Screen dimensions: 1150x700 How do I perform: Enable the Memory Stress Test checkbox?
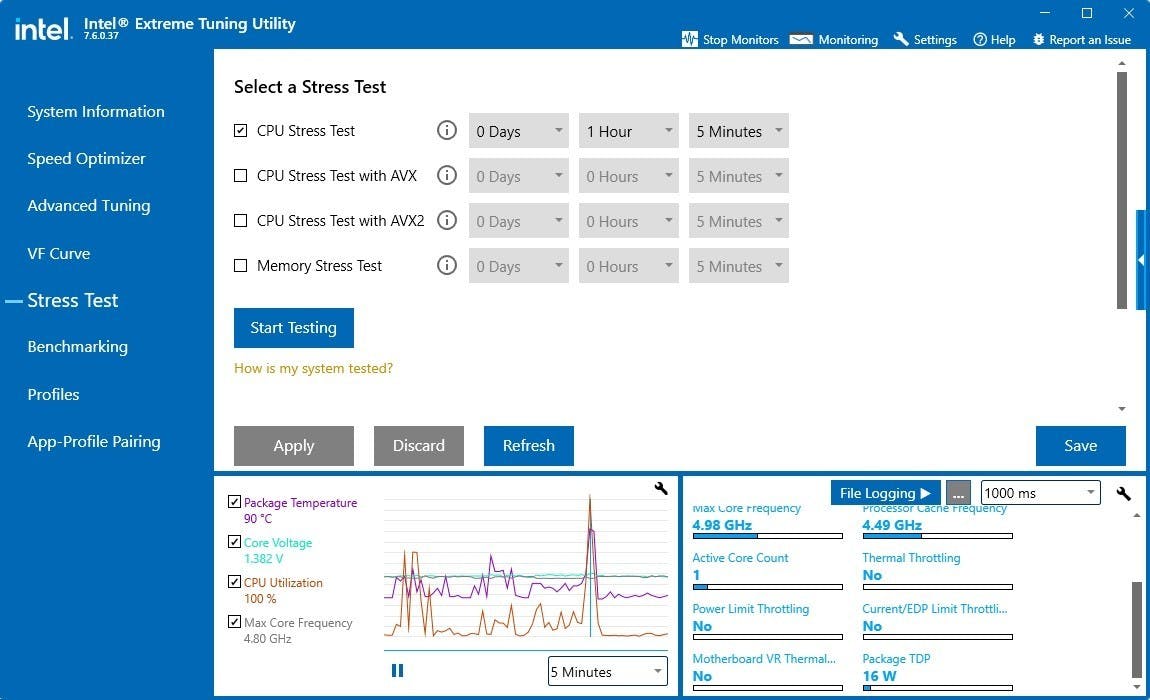pyautogui.click(x=241, y=266)
